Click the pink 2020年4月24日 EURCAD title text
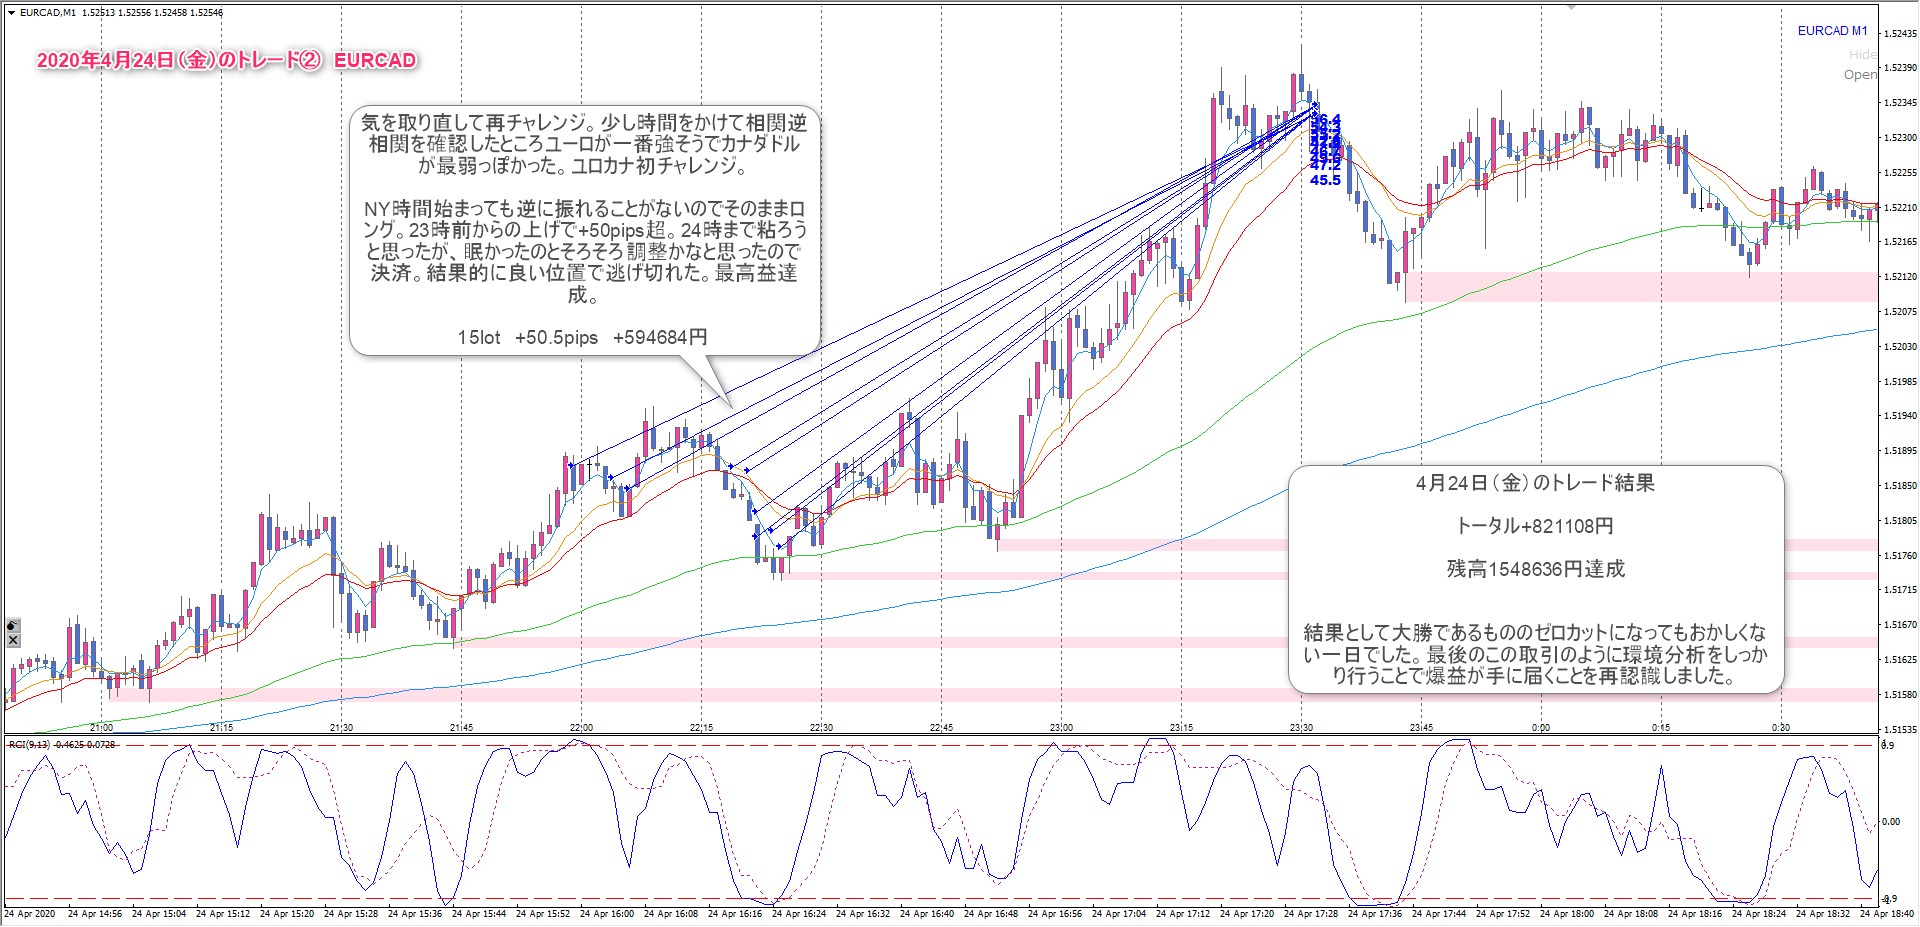This screenshot has height=927, width=1920. pos(226,61)
